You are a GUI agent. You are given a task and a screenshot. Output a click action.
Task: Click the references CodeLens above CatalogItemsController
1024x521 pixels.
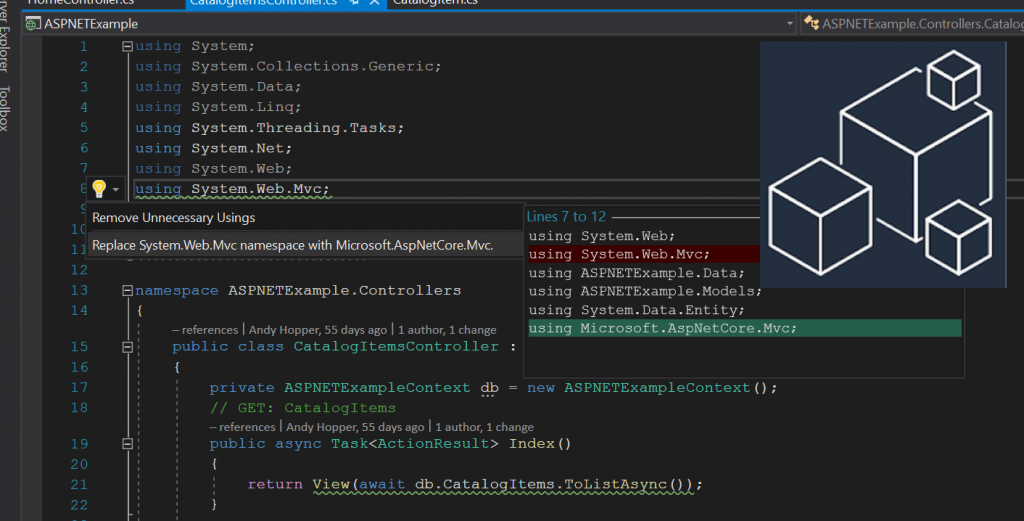click(208, 329)
